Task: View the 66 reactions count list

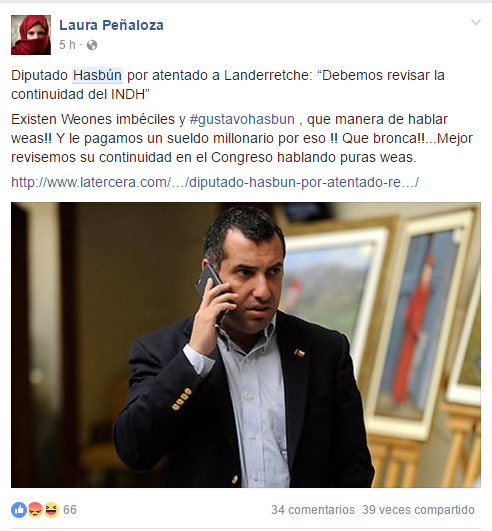Action: click(70, 510)
